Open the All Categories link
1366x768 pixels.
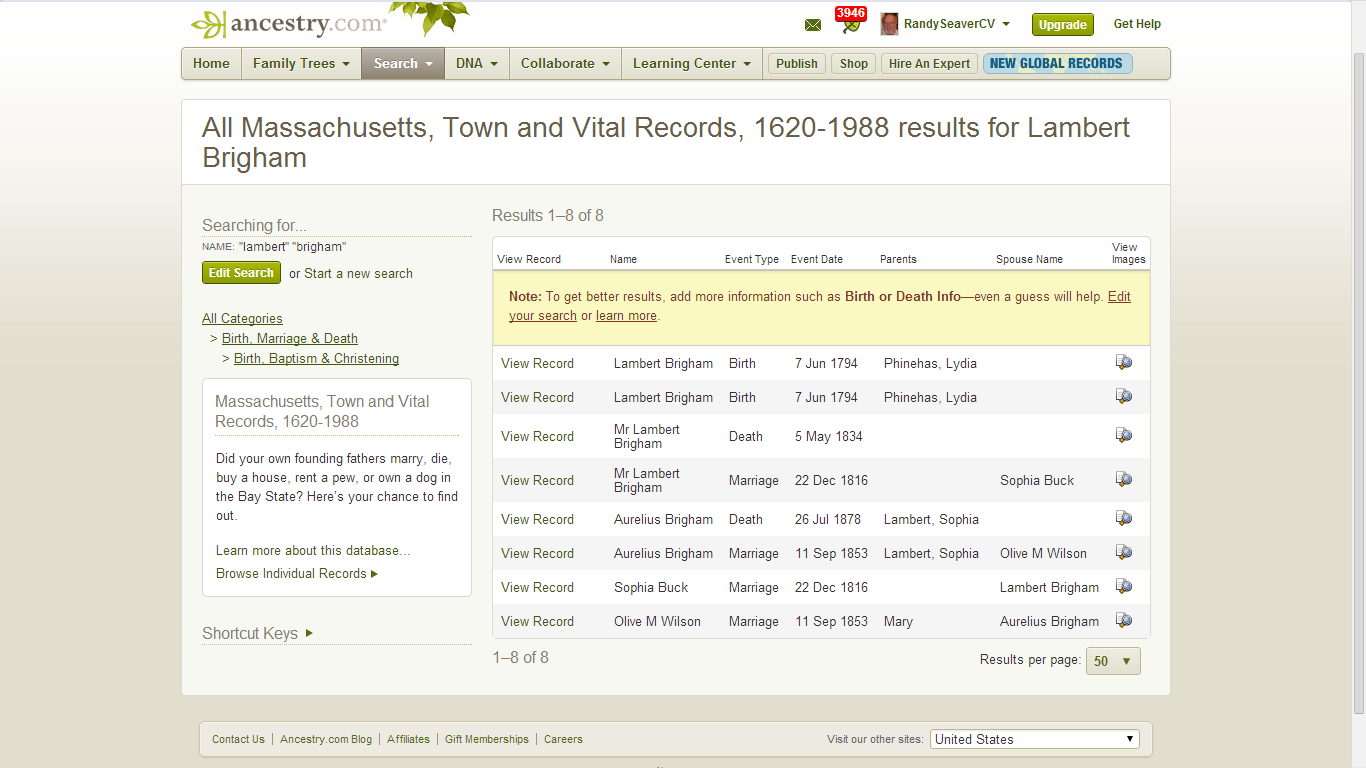point(242,318)
